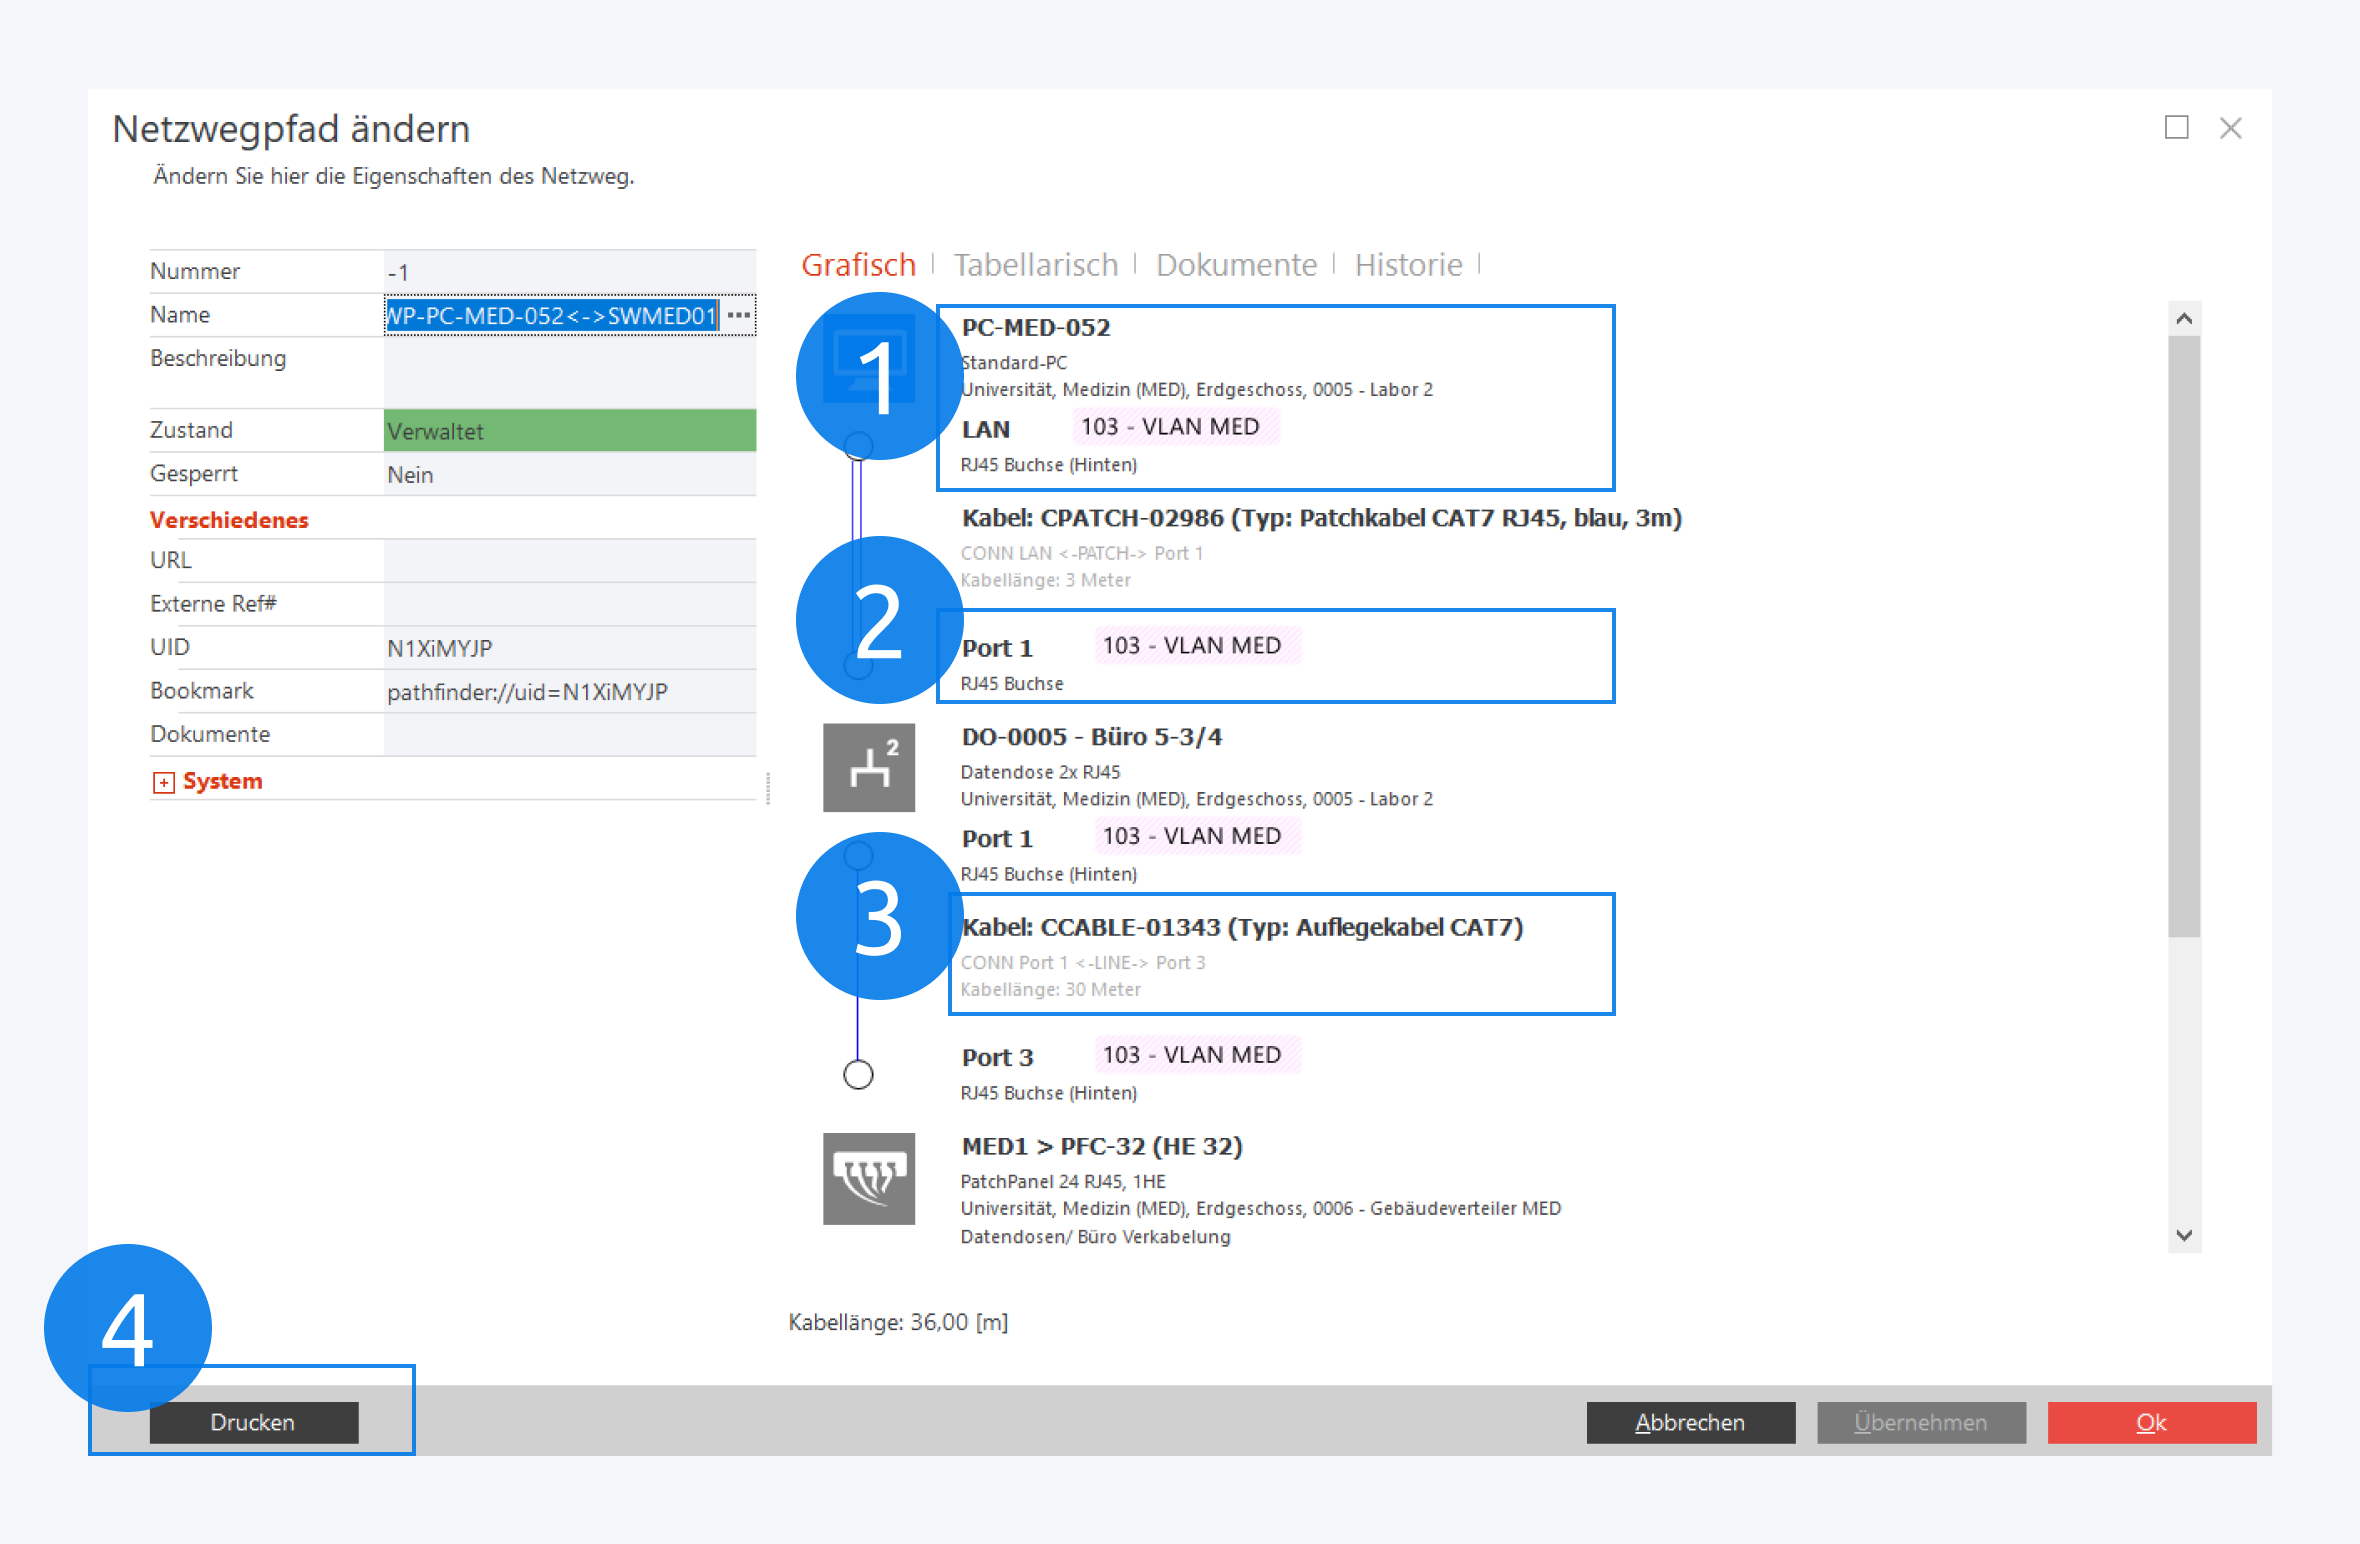
Task: Click the Kabel CCABLE-01343 entry
Action: pos(1241,928)
